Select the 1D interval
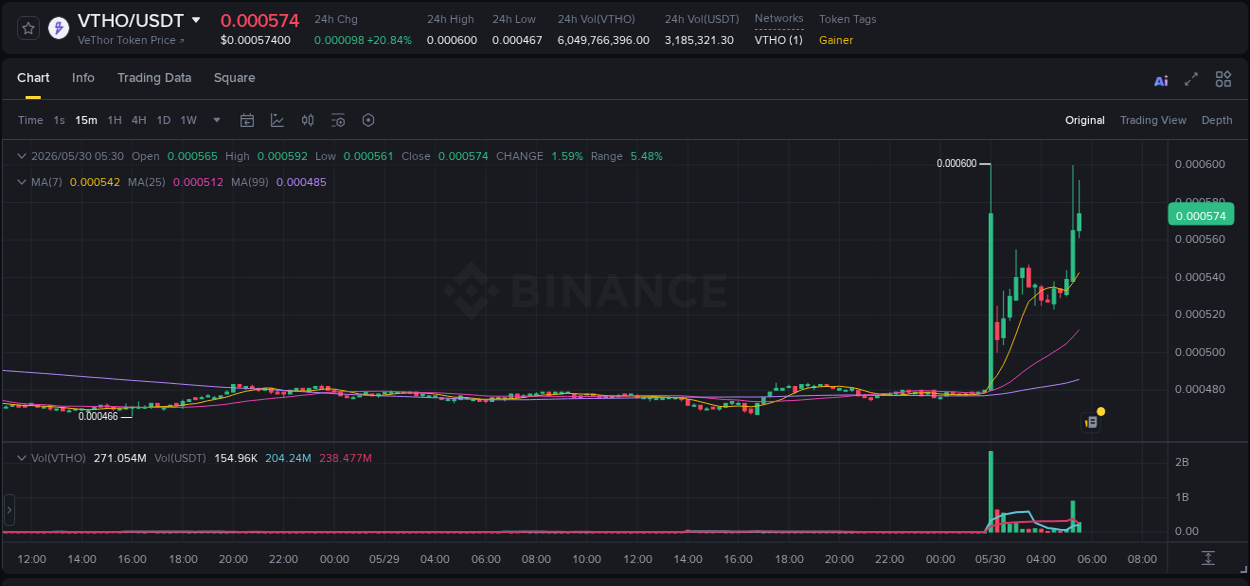 pos(163,120)
